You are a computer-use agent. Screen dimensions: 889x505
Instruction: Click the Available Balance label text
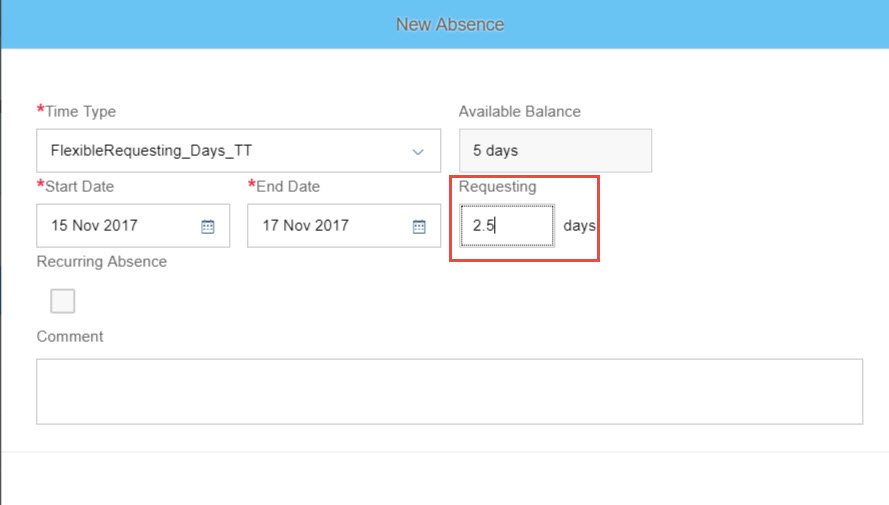(519, 112)
